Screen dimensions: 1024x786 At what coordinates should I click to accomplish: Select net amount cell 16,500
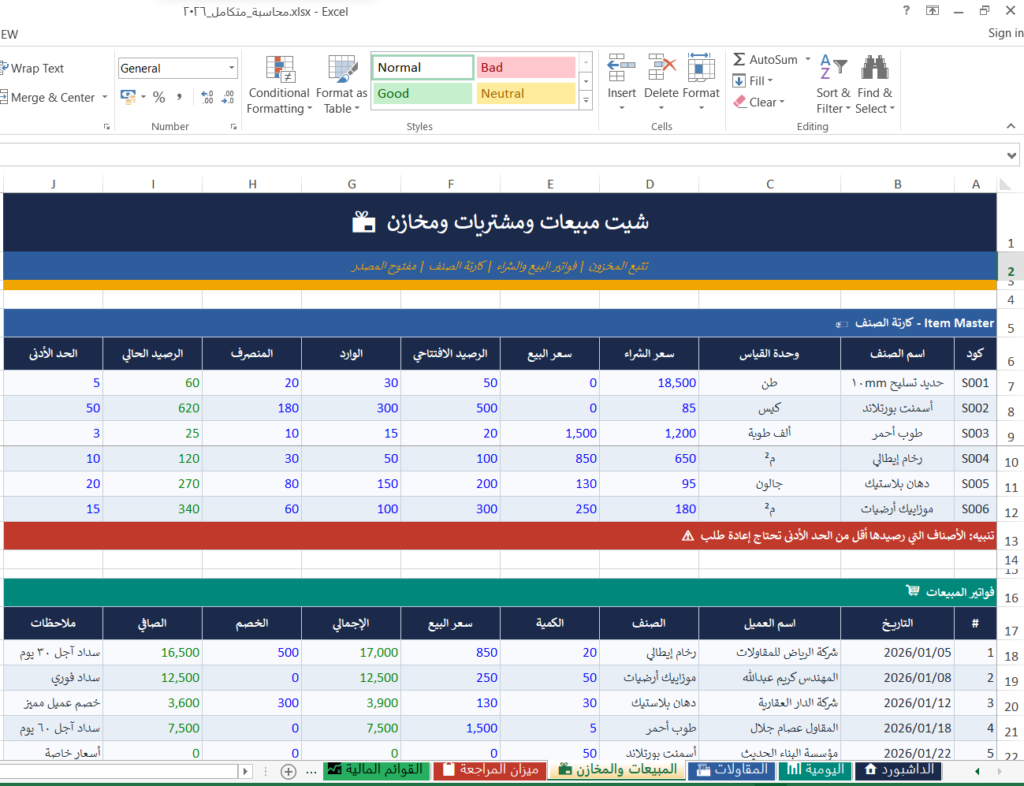click(152, 652)
